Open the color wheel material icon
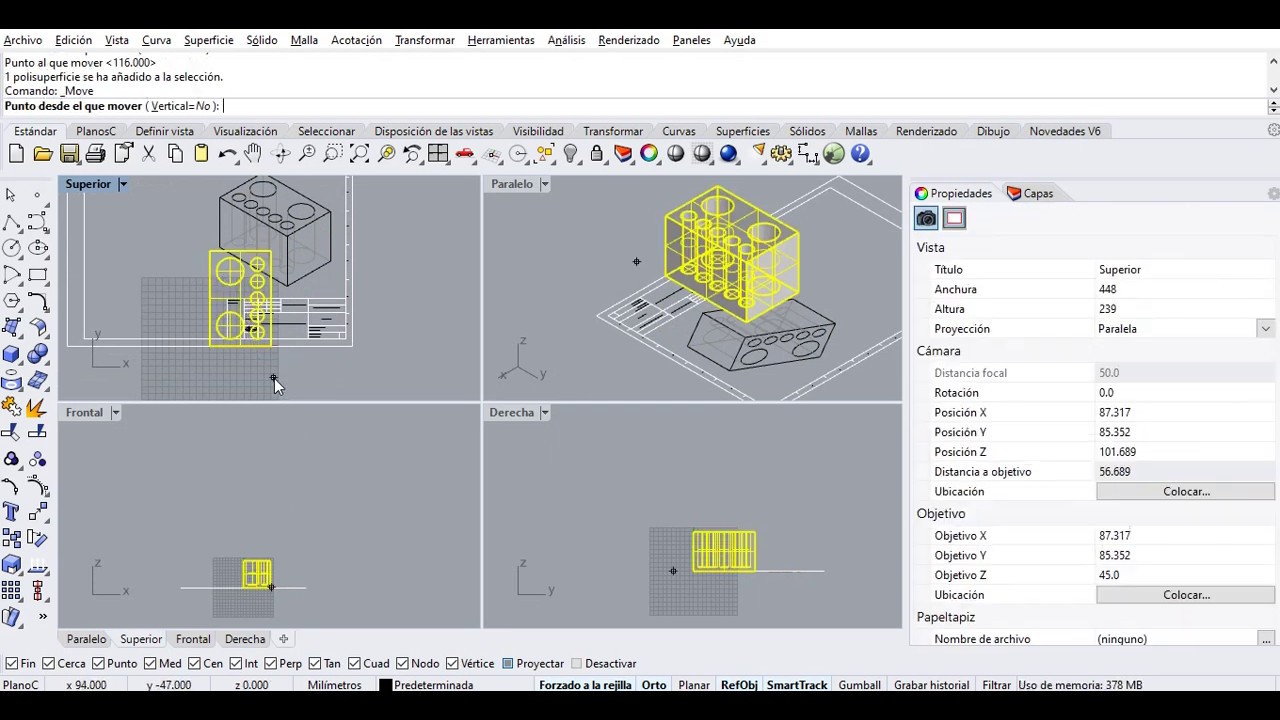 click(x=649, y=154)
